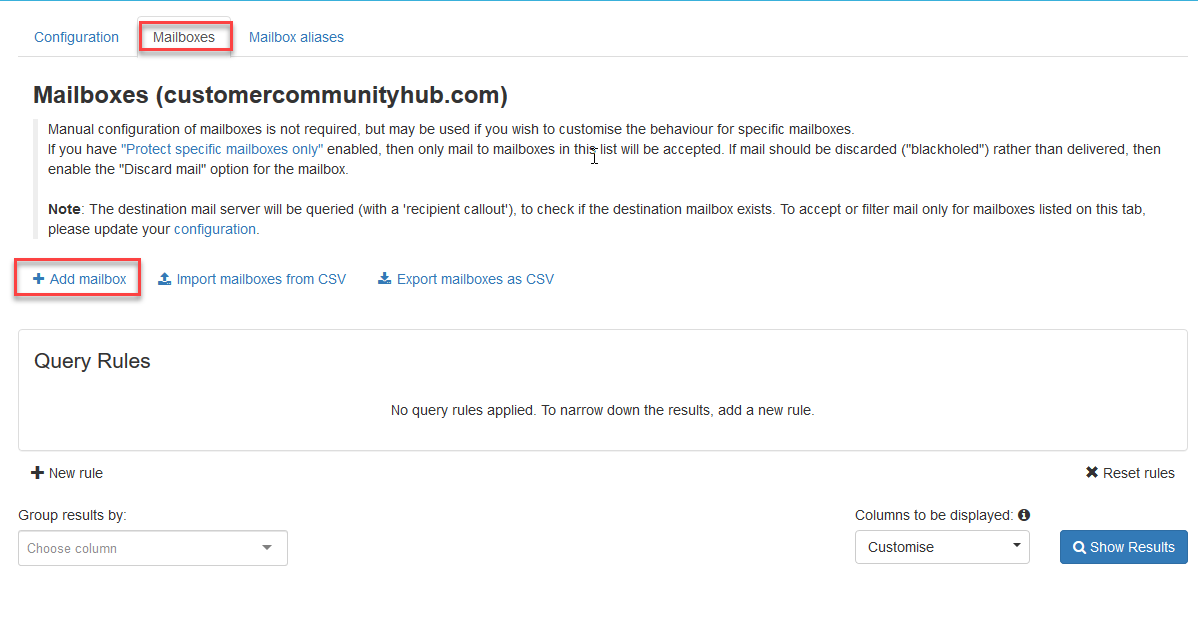The width and height of the screenshot is (1198, 626).
Task: Click the info icon near Columns to be displayed
Action: tap(1024, 515)
